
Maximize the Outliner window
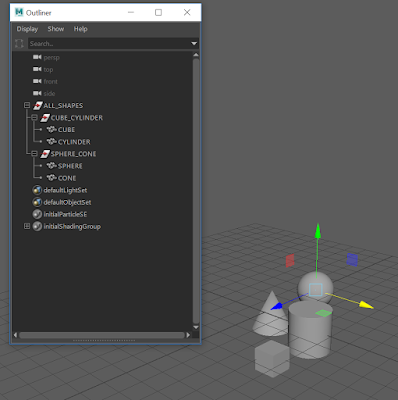[x=158, y=12]
